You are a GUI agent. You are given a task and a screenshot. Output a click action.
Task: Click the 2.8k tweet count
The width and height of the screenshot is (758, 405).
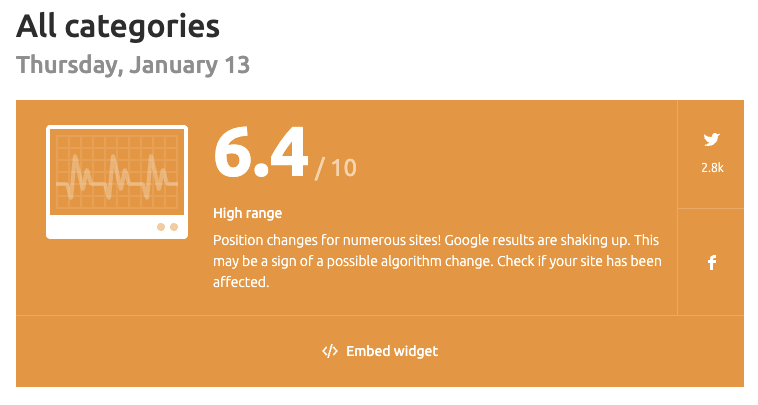pos(712,168)
